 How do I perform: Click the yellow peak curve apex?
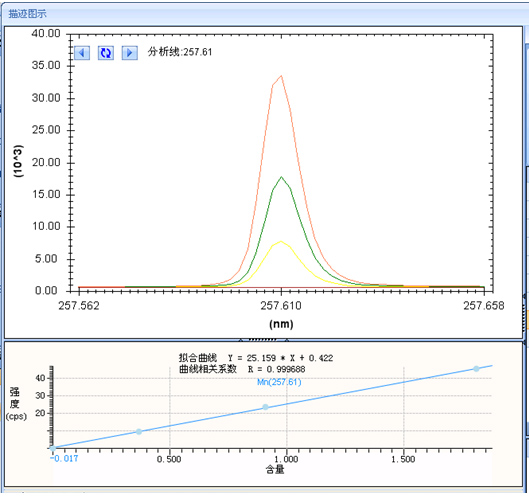click(x=281, y=241)
